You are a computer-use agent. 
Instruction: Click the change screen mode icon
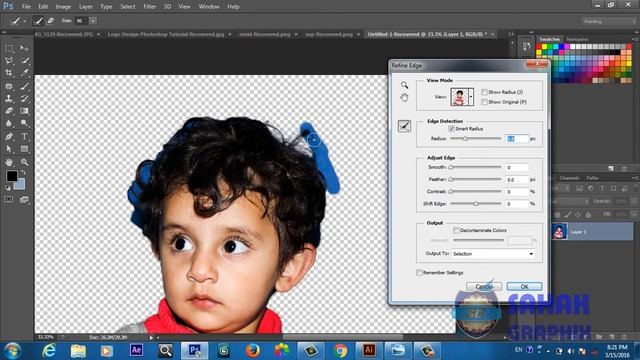[x=24, y=199]
